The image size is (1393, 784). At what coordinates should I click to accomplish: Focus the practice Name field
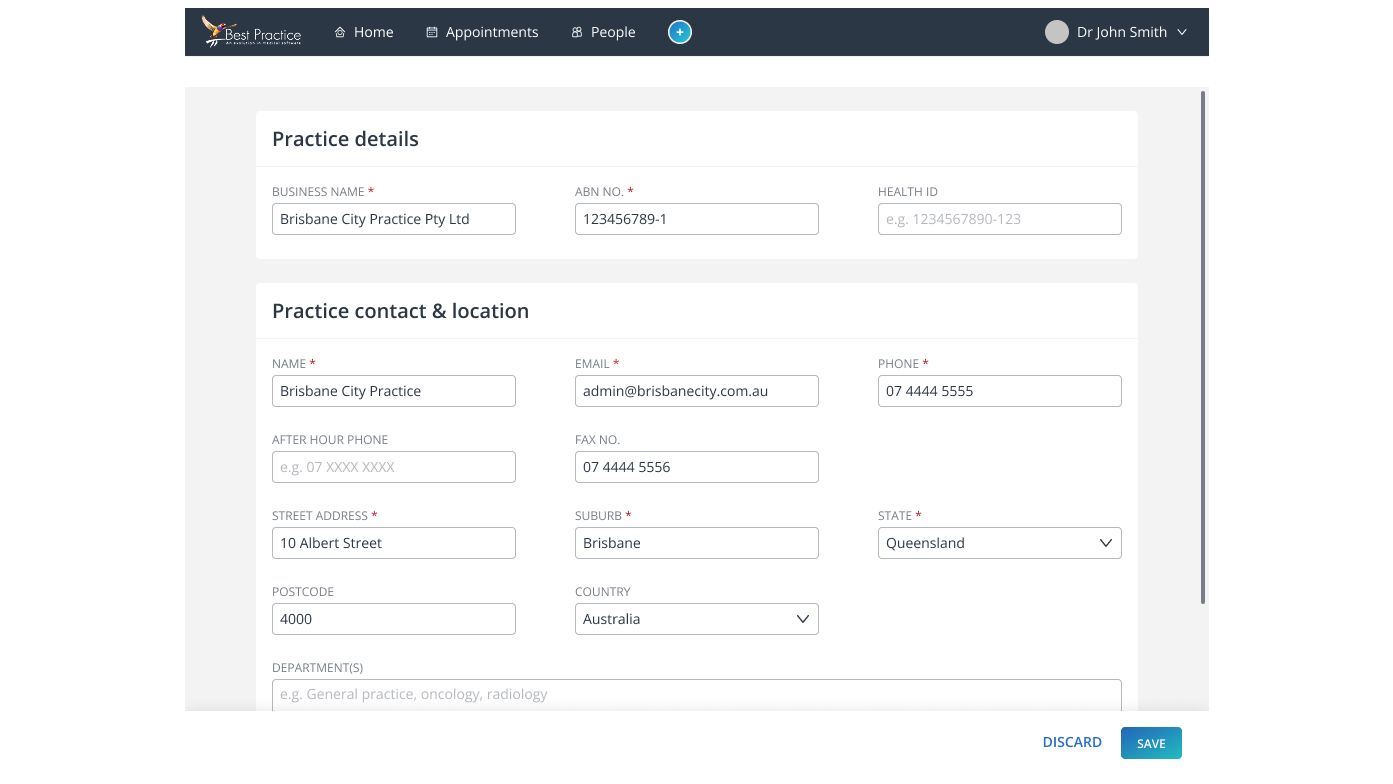point(394,391)
